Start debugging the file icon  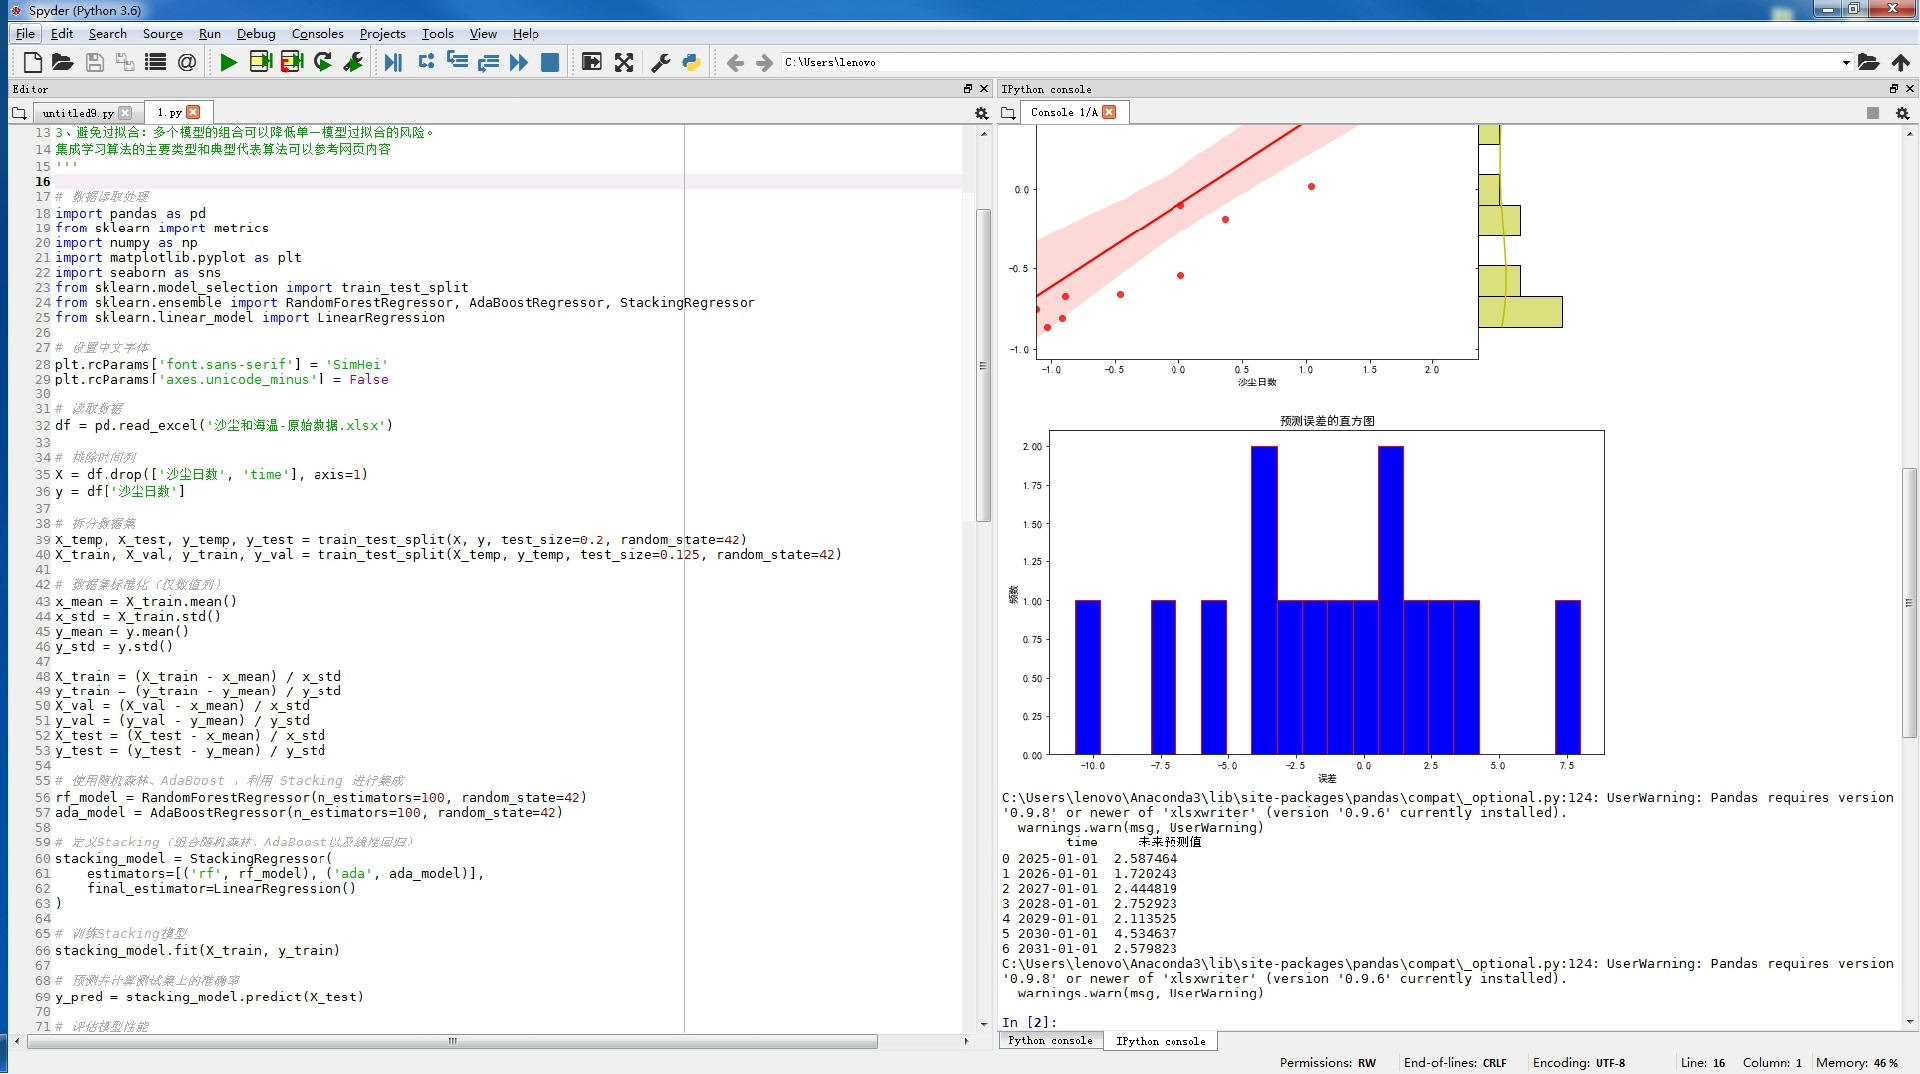tap(393, 62)
